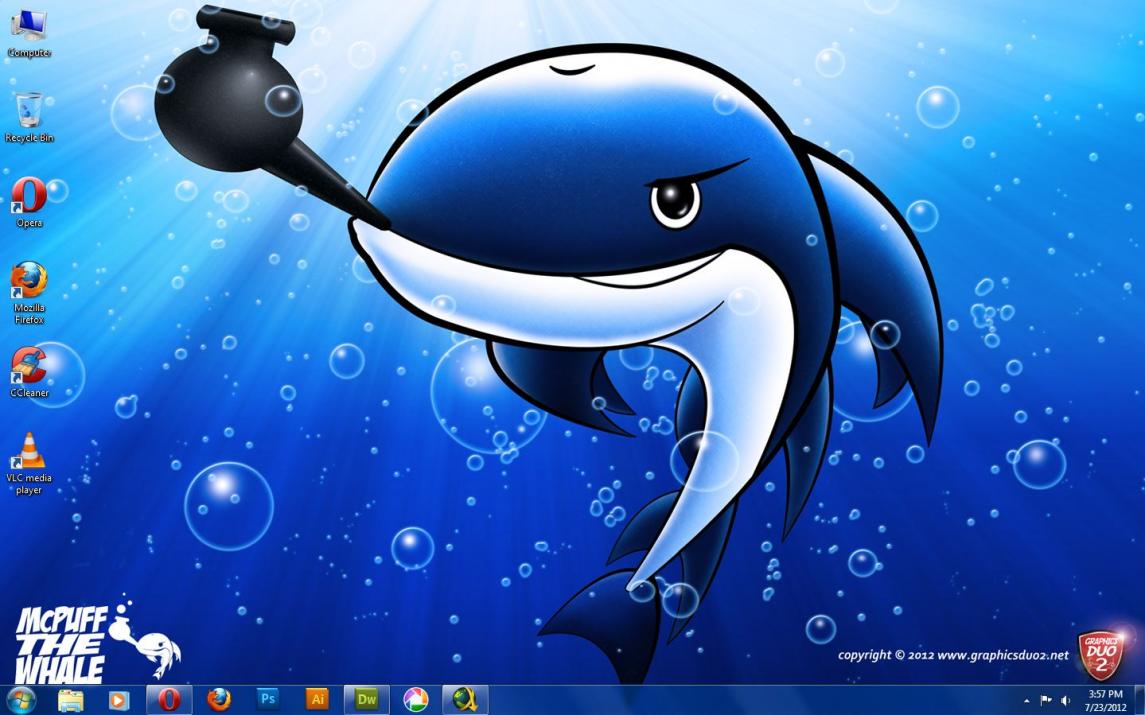Open the Action Center flag icon
Screen dimensions: 1145x715
click(1046, 700)
